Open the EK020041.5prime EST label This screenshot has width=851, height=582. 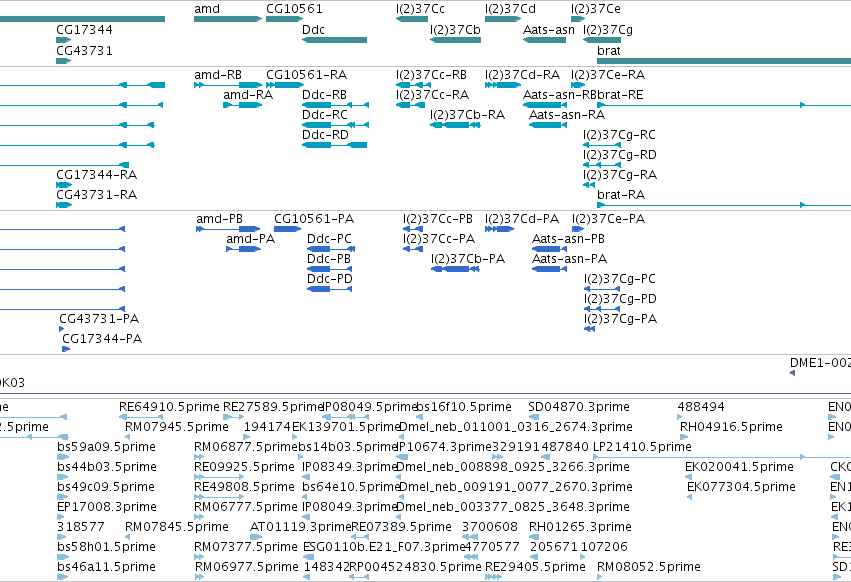point(739,467)
